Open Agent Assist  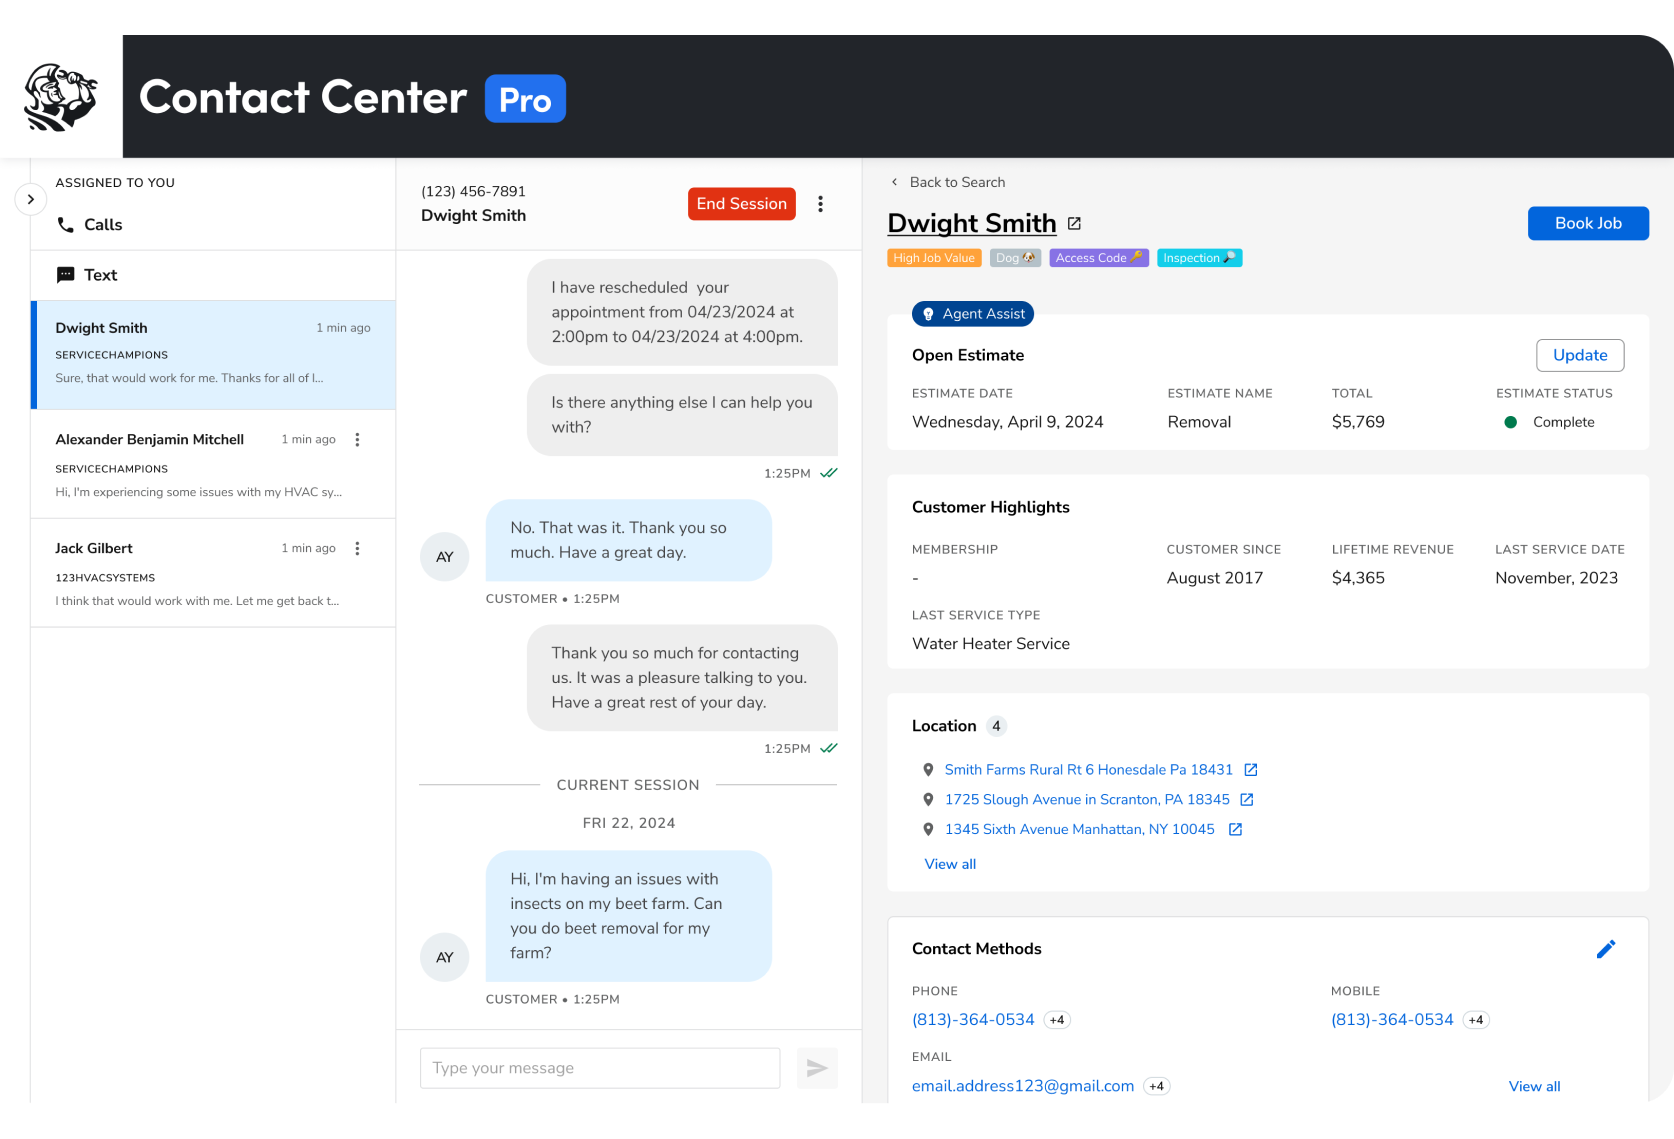[973, 314]
